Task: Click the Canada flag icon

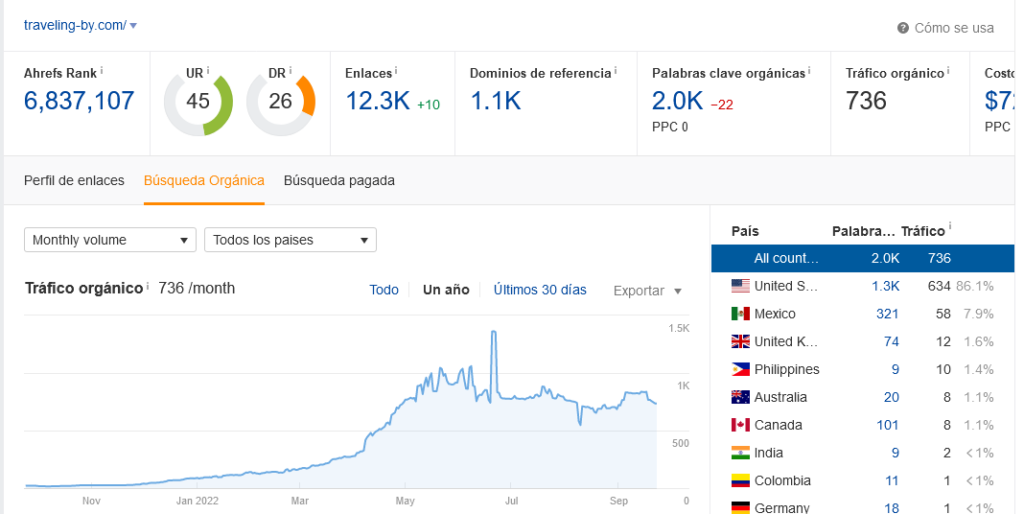Action: 740,425
